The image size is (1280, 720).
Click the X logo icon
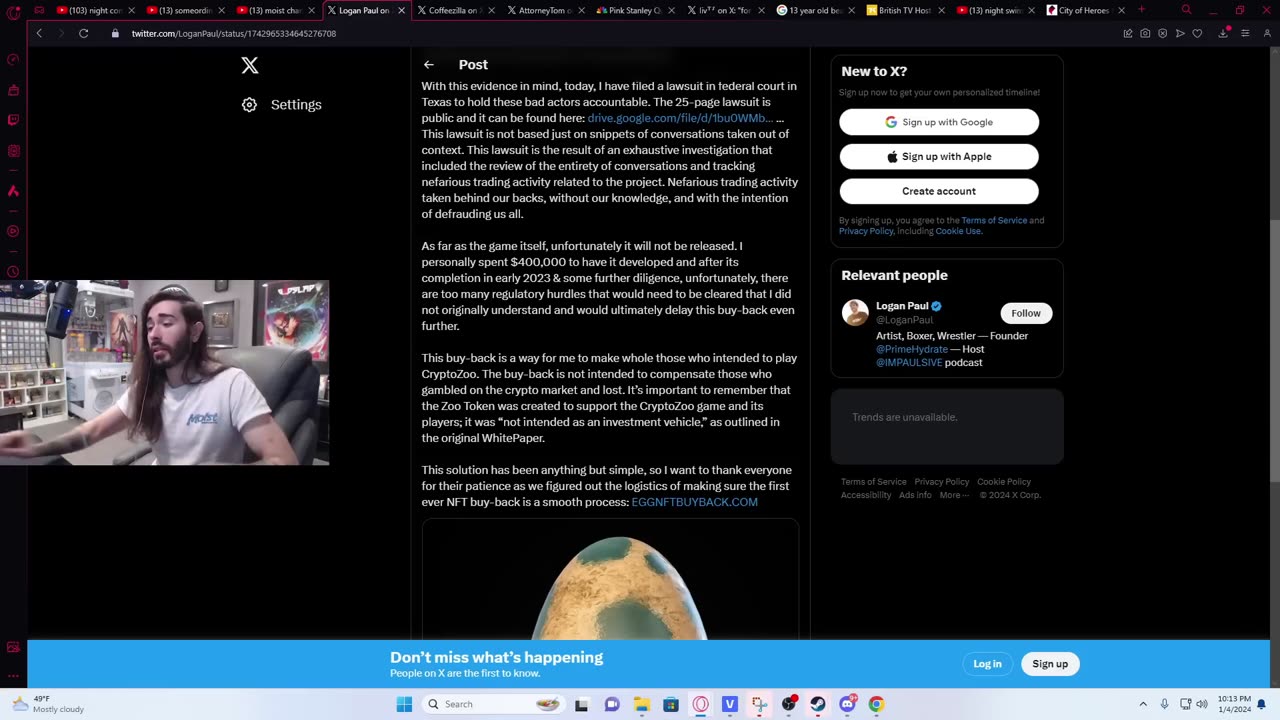[x=250, y=65]
